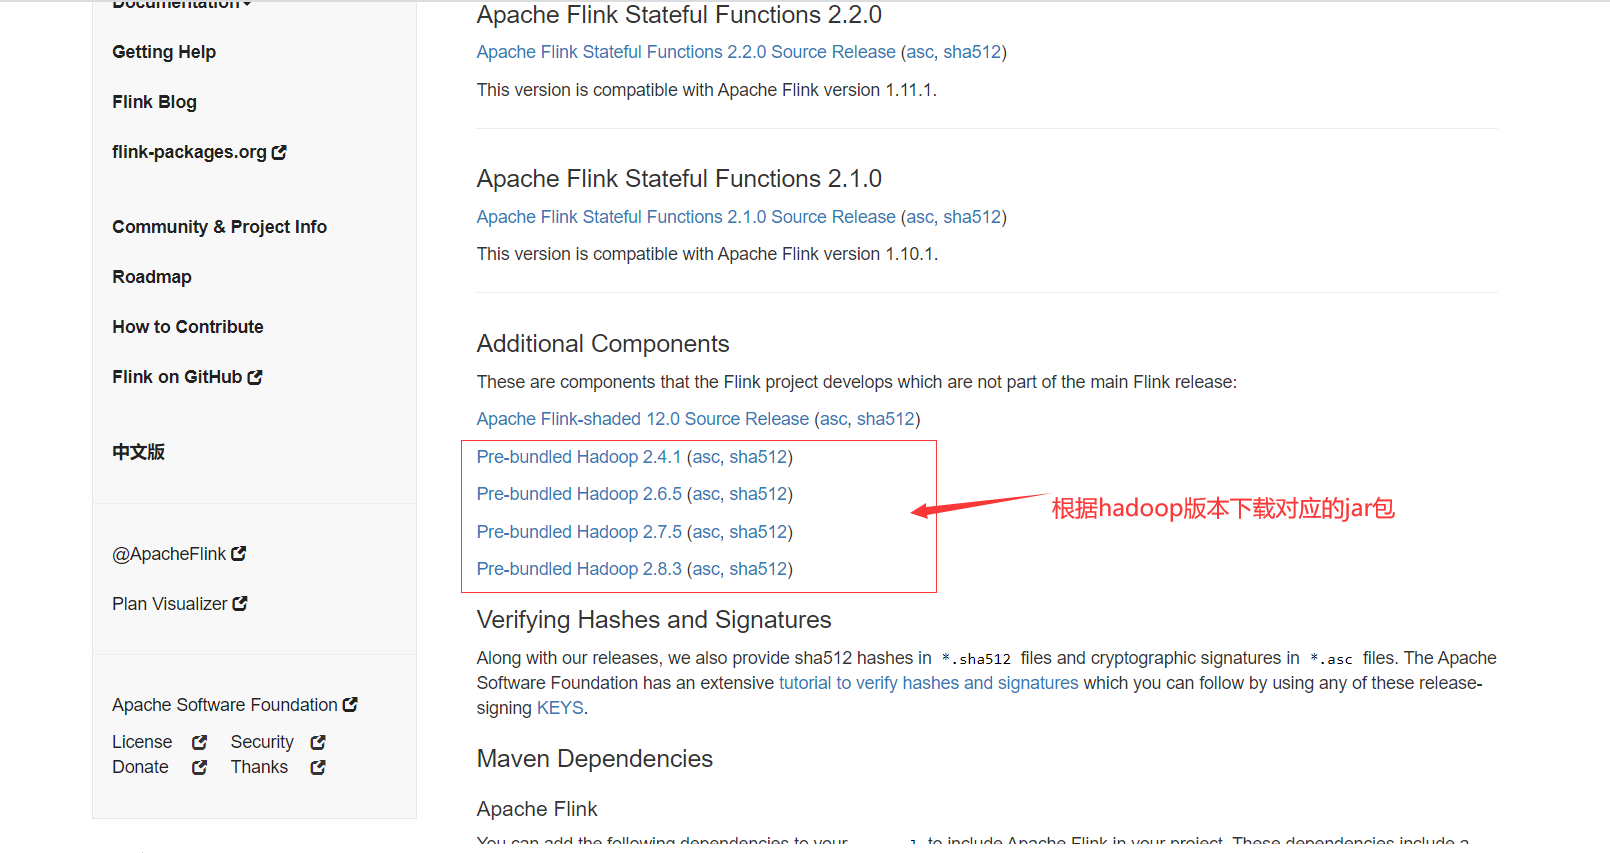Click the external link icon next to Thanks

tap(317, 767)
